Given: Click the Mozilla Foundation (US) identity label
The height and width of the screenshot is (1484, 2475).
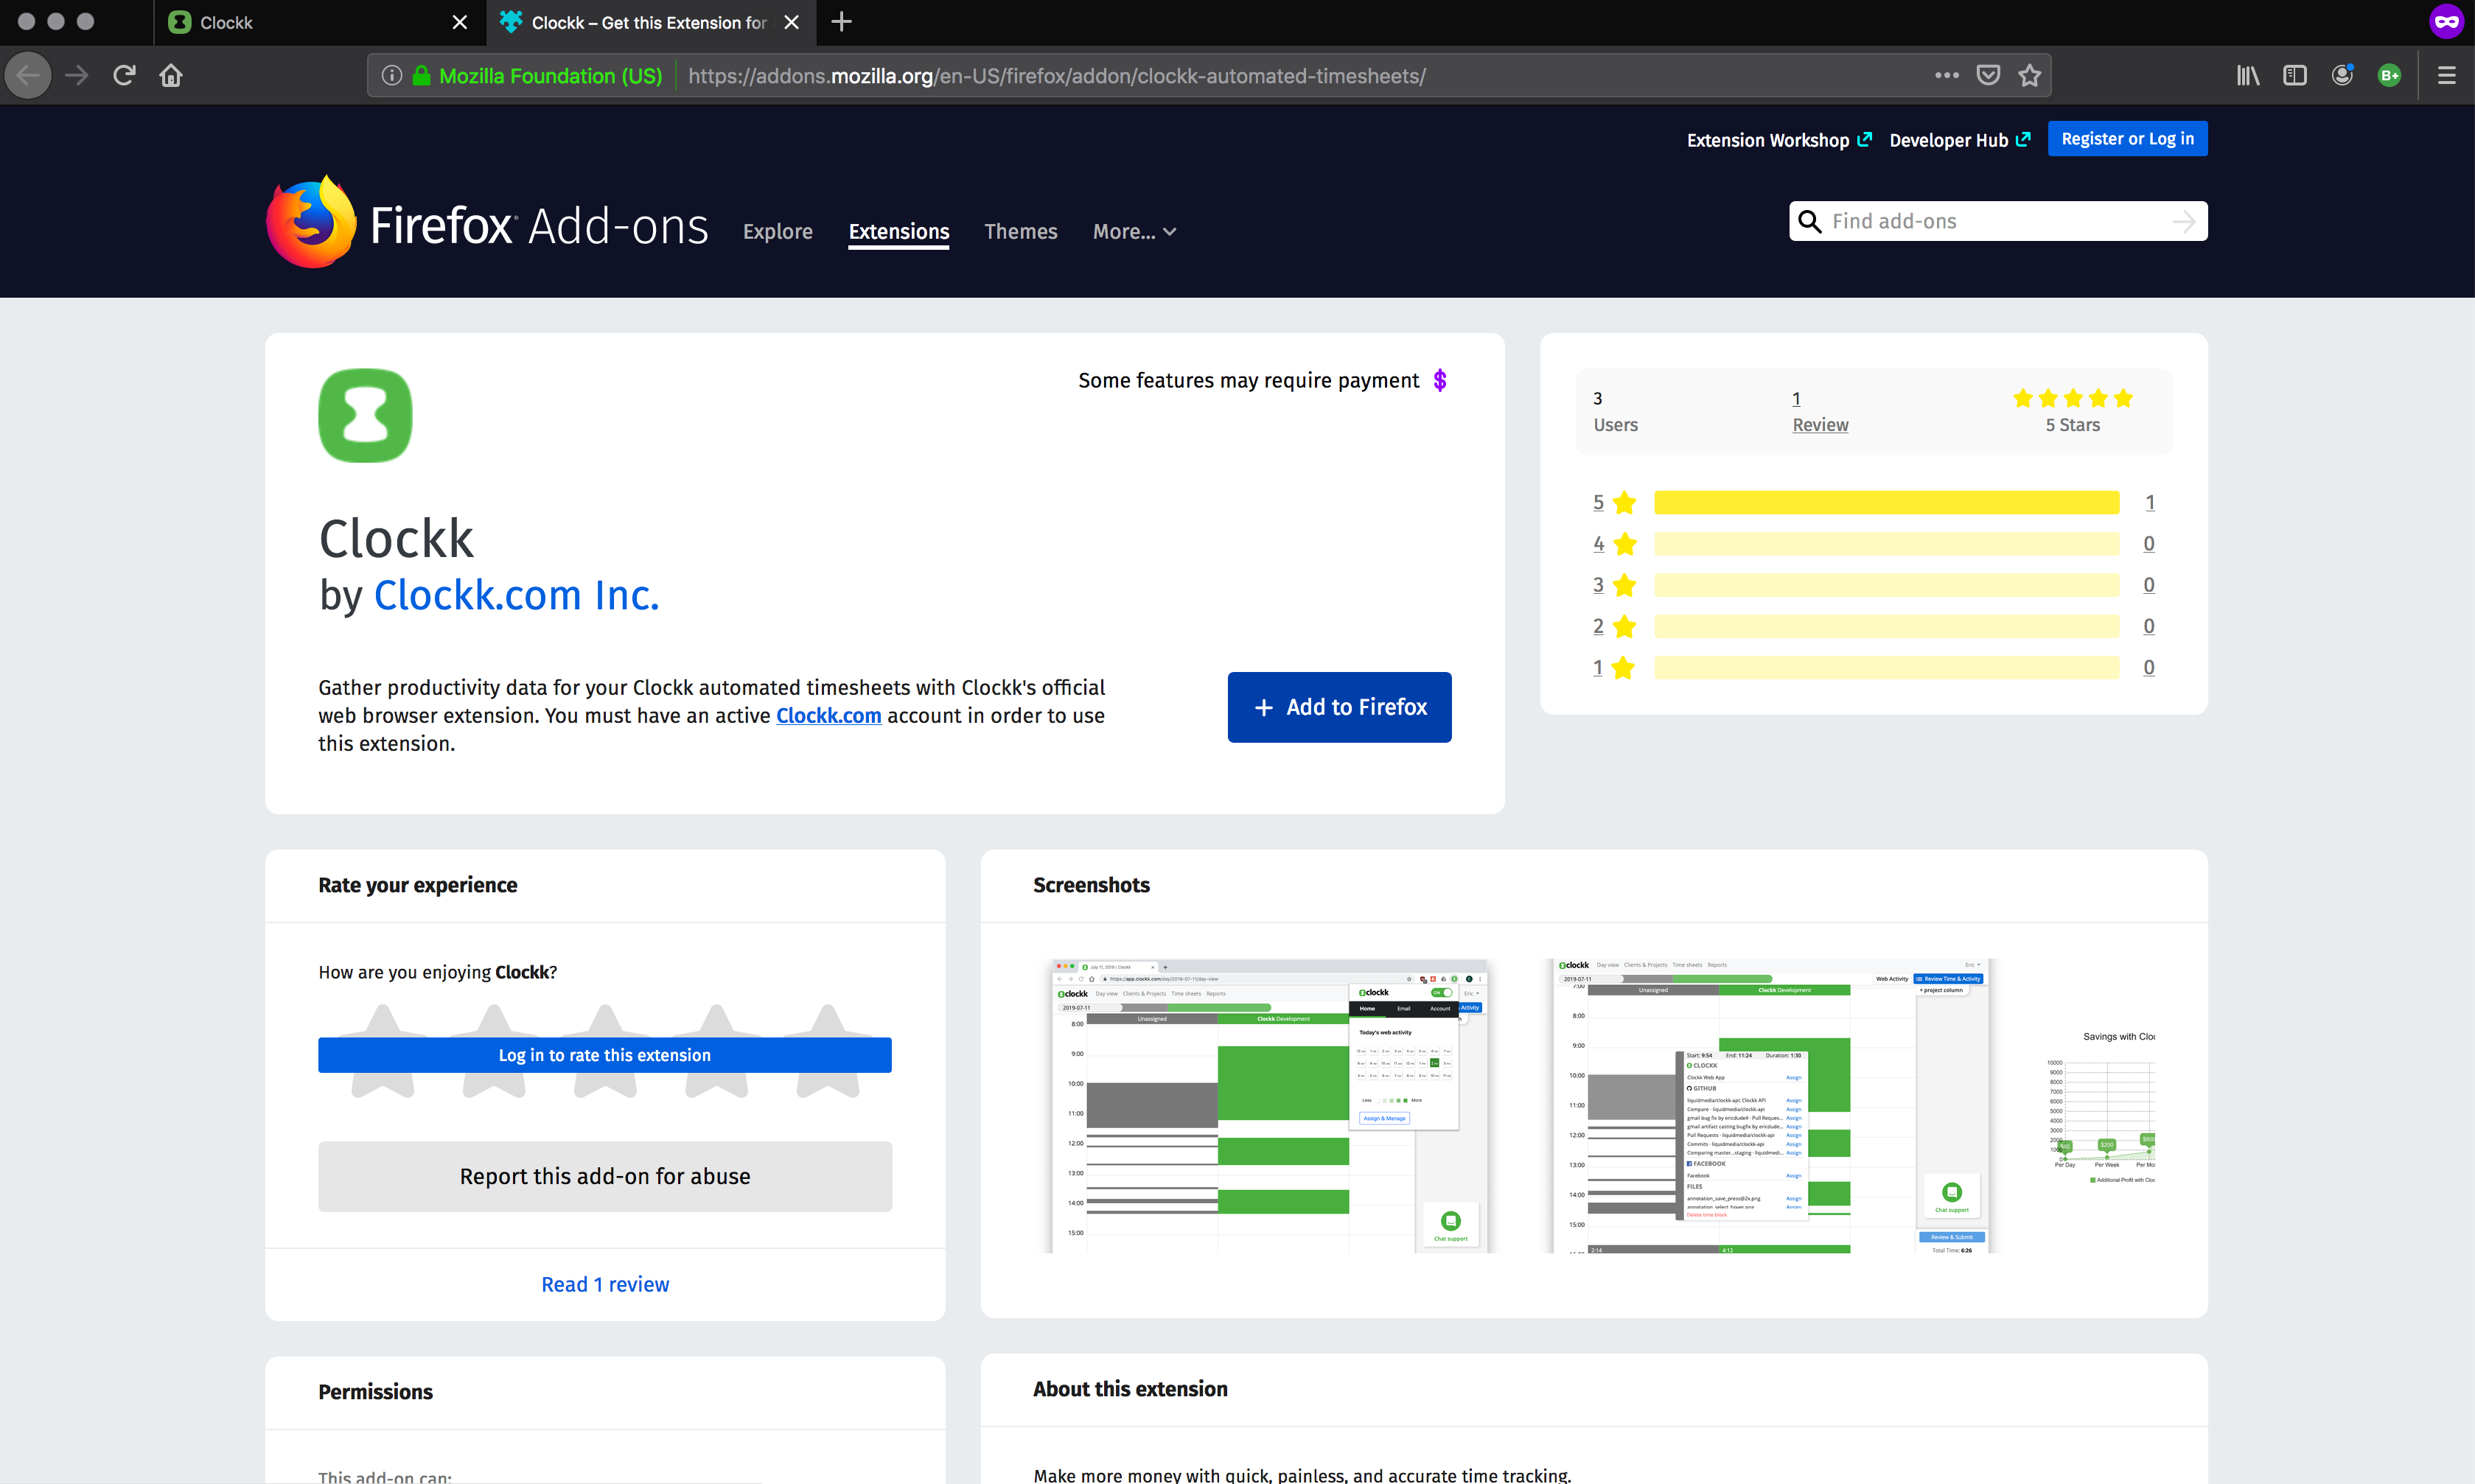Looking at the screenshot, I should (x=550, y=75).
